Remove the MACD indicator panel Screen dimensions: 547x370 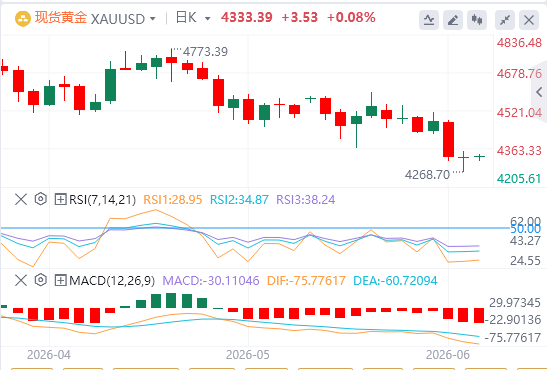pyautogui.click(x=21, y=280)
